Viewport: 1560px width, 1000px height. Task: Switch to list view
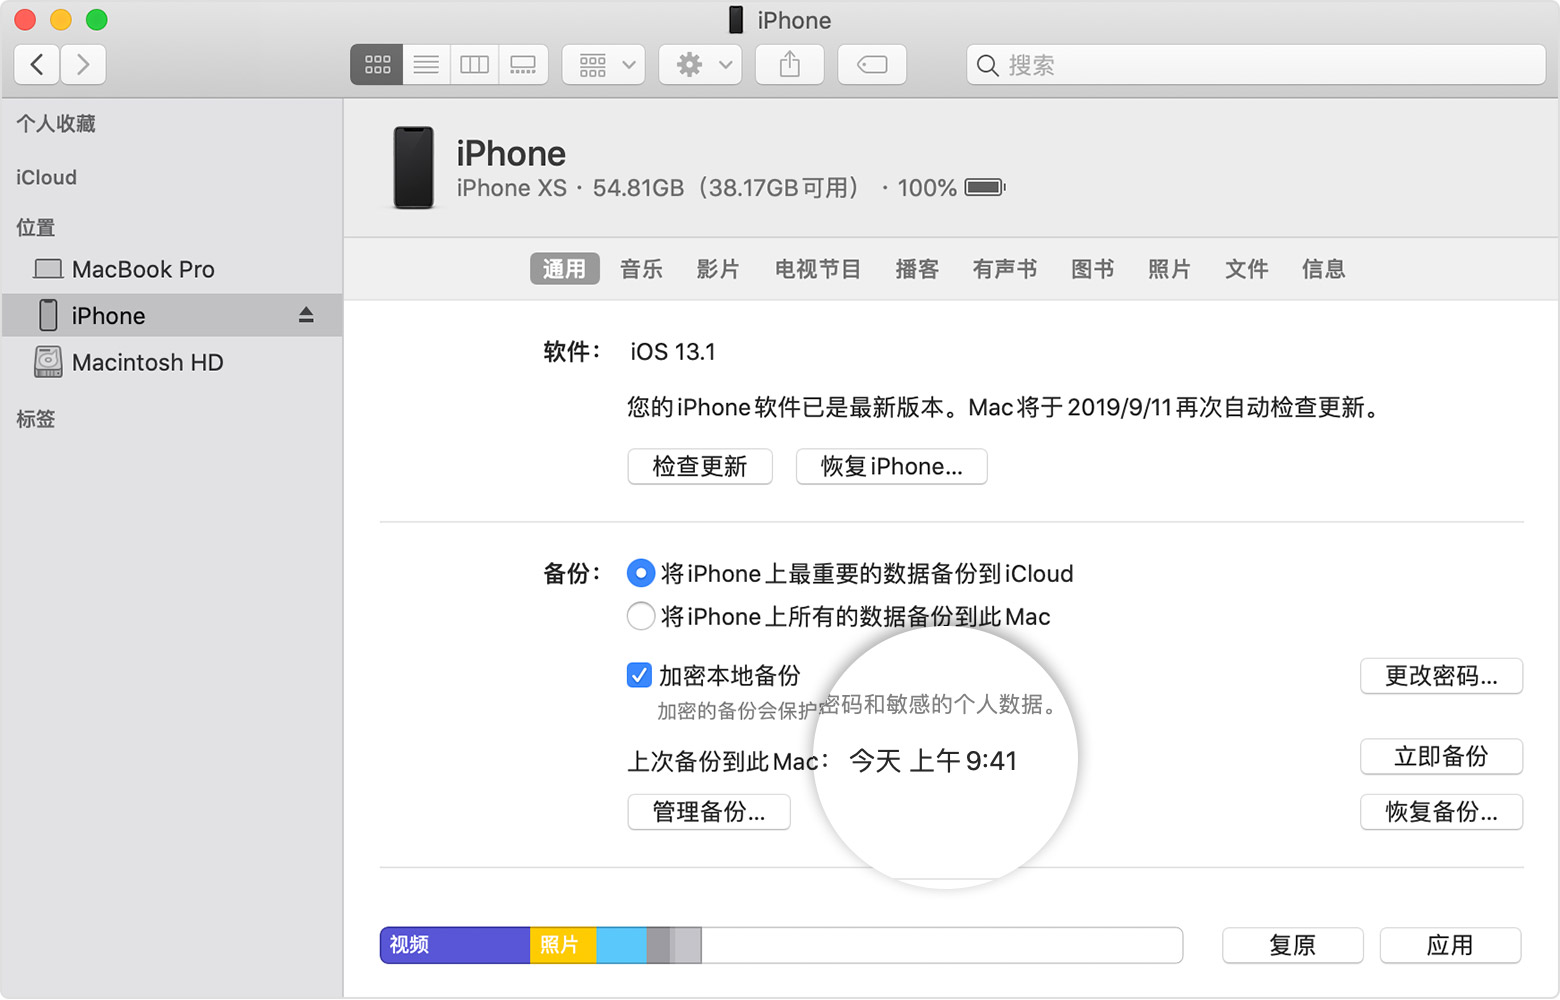(426, 65)
